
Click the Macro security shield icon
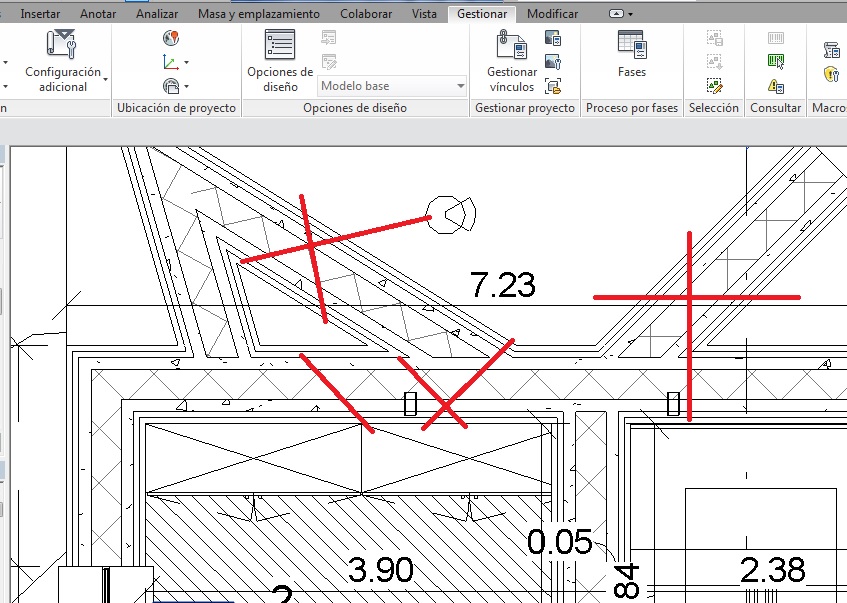830,74
